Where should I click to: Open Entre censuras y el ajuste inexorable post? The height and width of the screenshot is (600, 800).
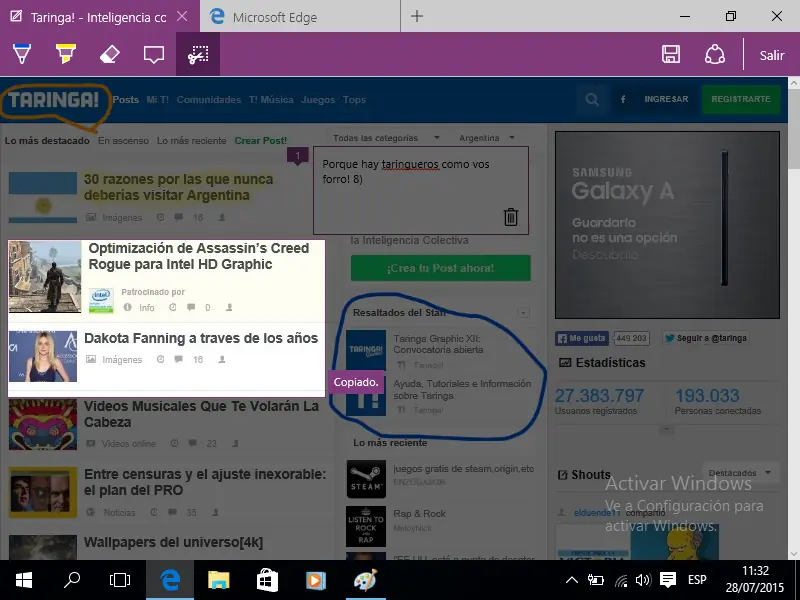click(x=205, y=482)
